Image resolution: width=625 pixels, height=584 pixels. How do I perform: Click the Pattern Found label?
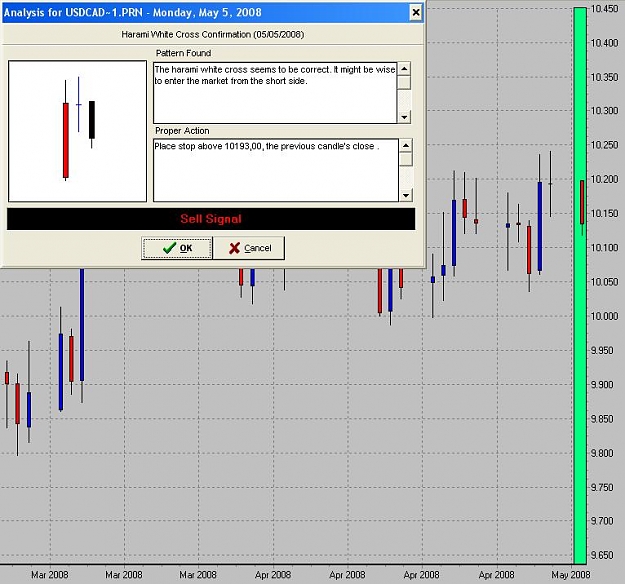(183, 53)
